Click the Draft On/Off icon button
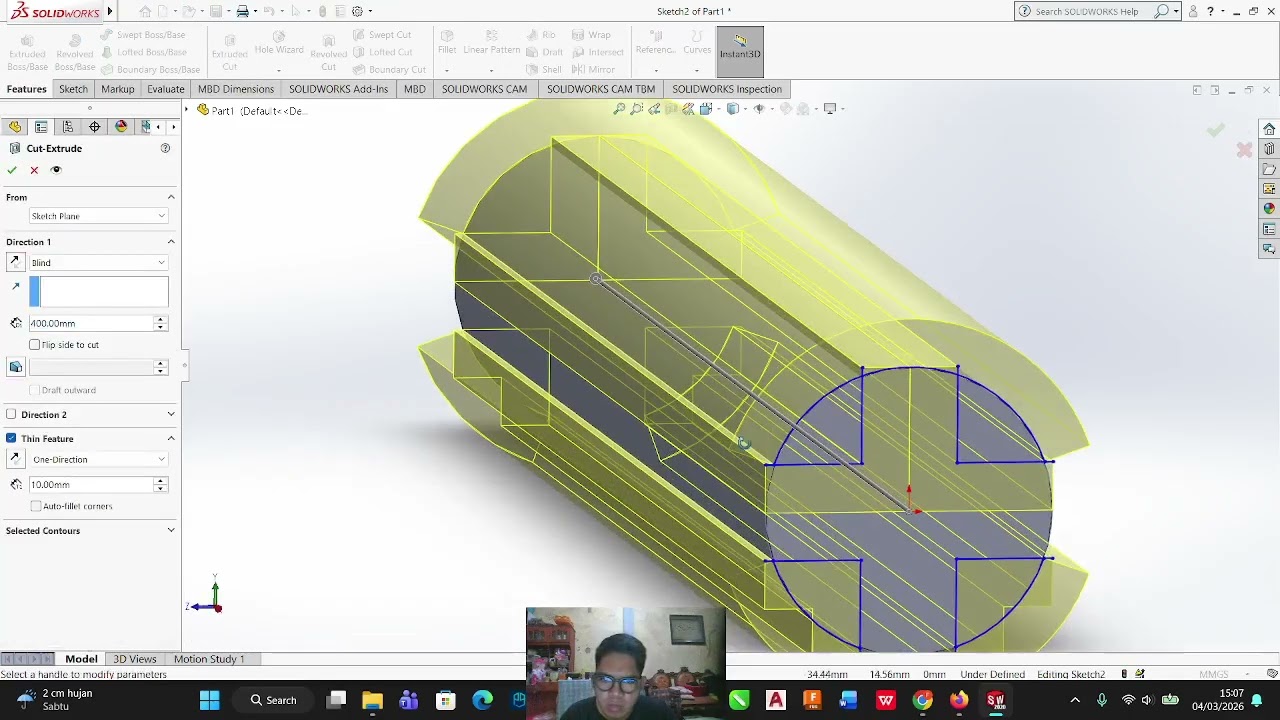The width and height of the screenshot is (1280, 720). click(x=15, y=367)
